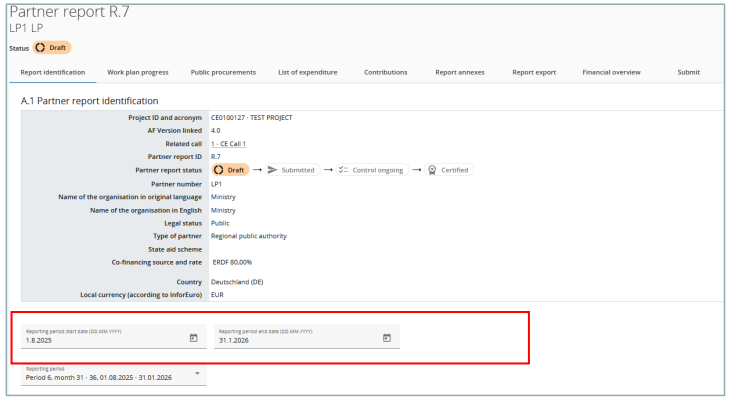Image resolution: width=734 pixels, height=403 pixels.
Task: Click the Draft status icon in workflow
Action: pyautogui.click(x=219, y=170)
